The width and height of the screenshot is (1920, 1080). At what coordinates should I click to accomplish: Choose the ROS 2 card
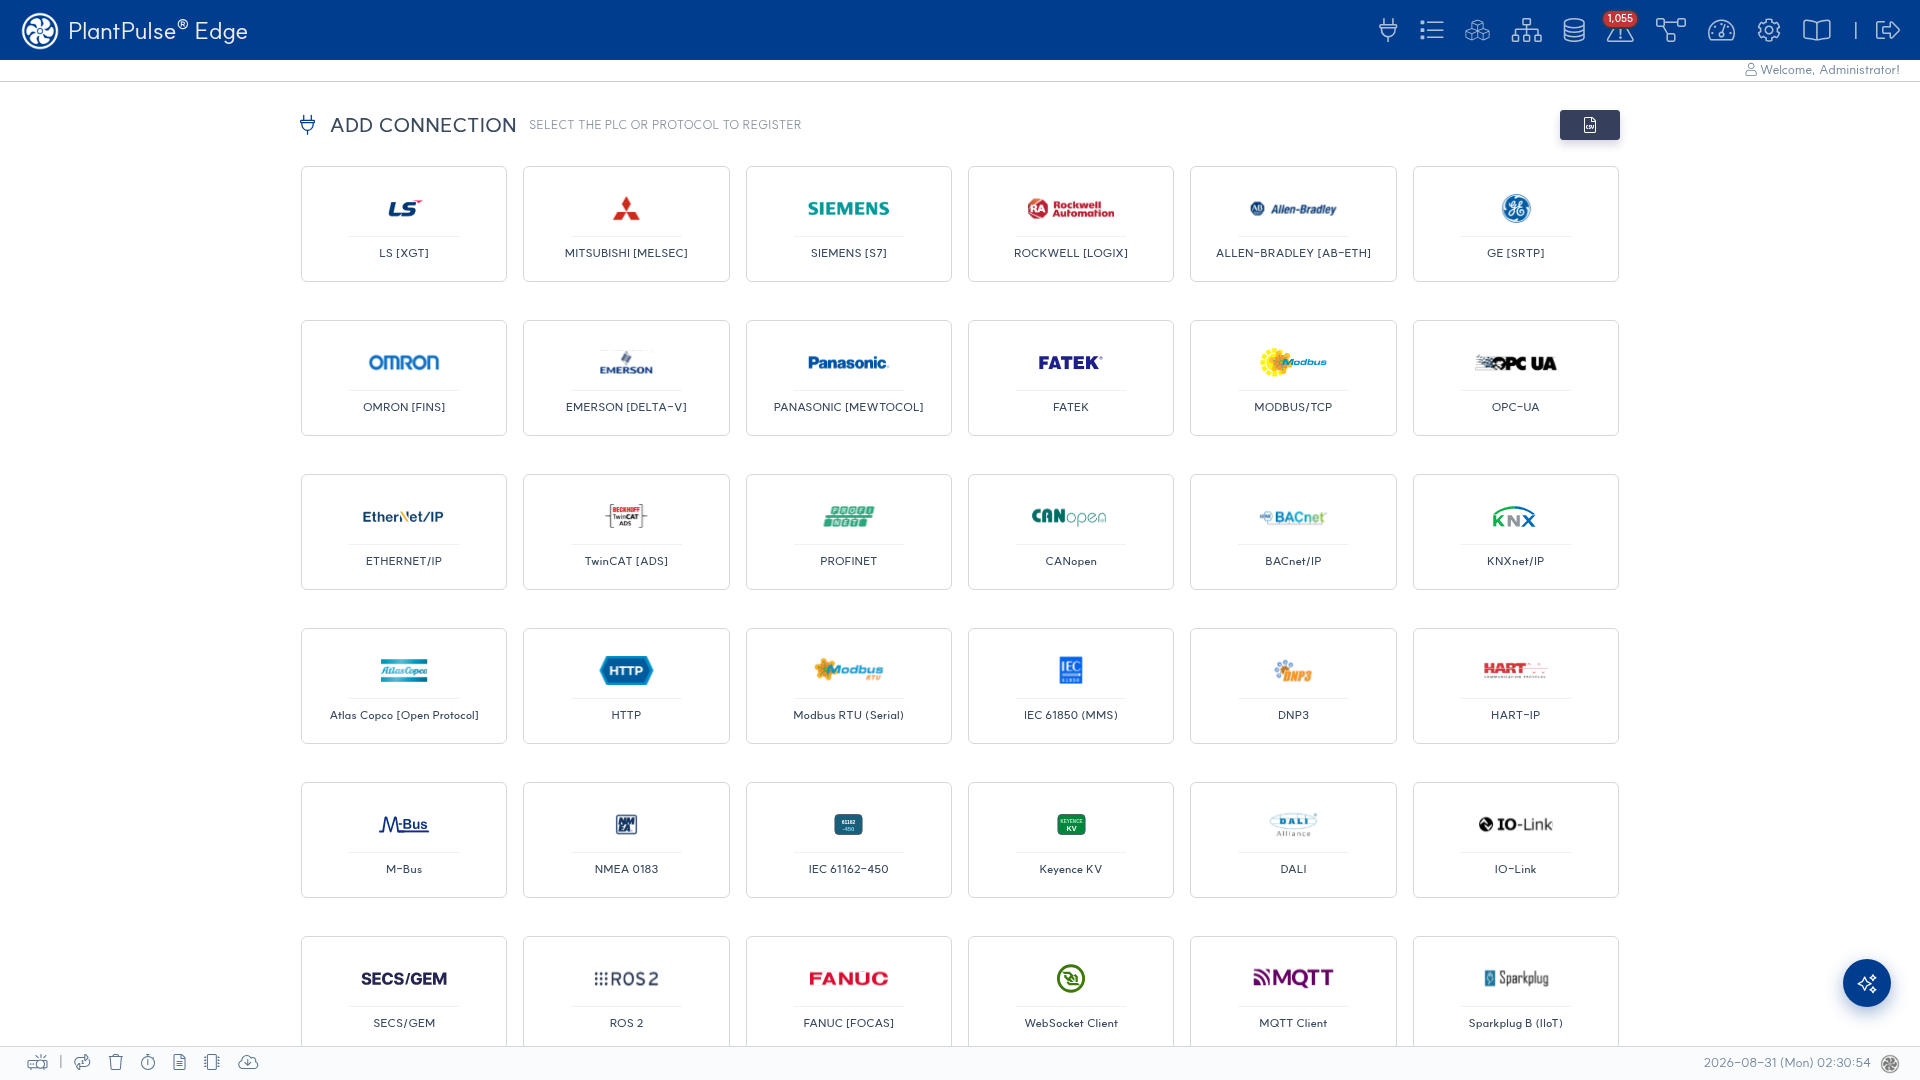click(626, 991)
